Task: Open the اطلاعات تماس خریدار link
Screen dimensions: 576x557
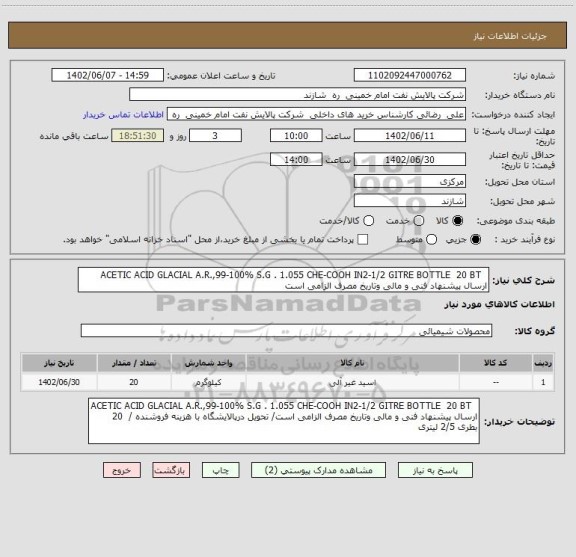Action: click(x=123, y=115)
